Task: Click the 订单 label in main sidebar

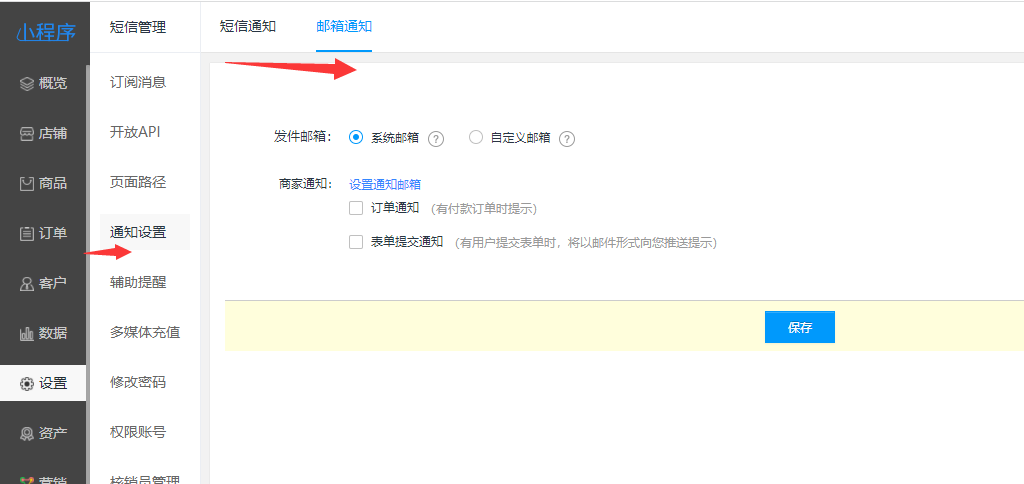Action: [x=52, y=233]
